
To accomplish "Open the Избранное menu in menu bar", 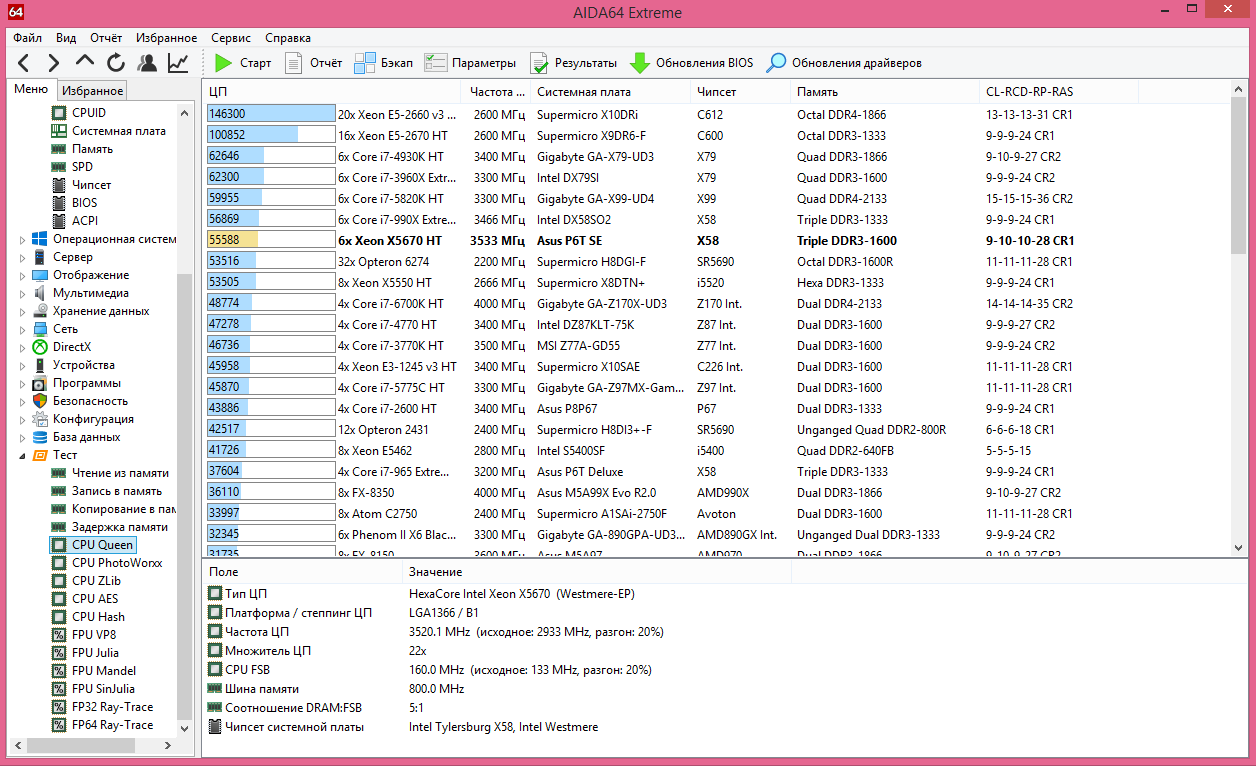I will (167, 38).
